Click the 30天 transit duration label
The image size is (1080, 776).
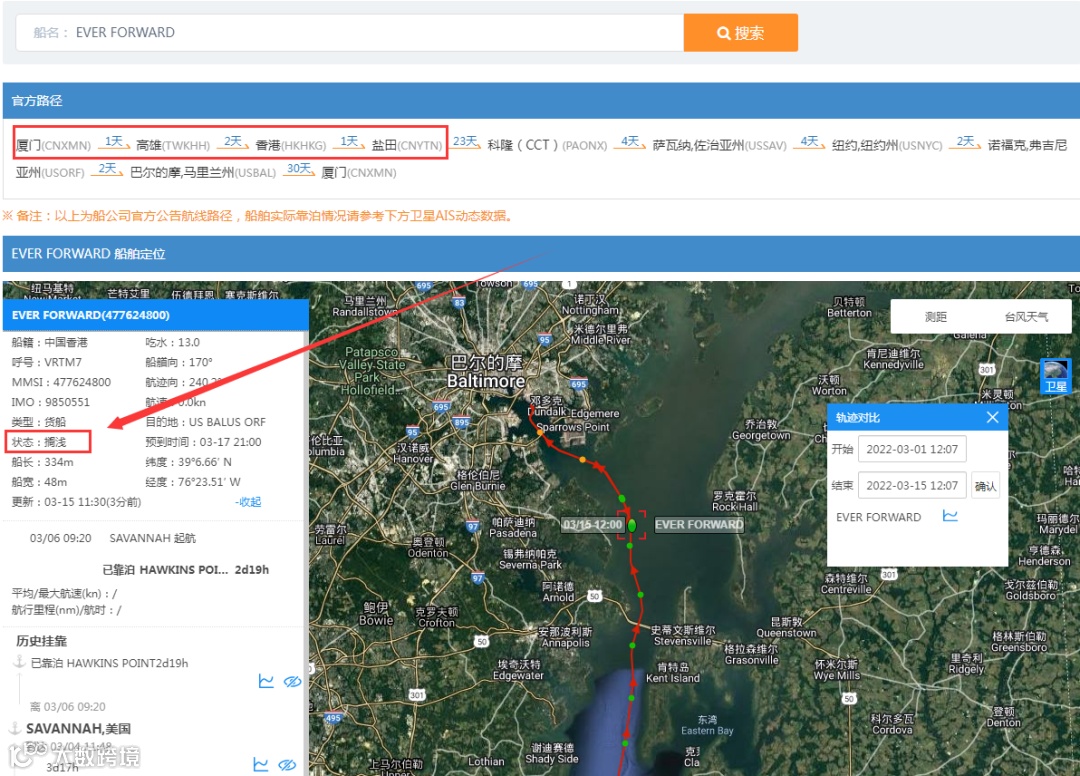(x=300, y=169)
